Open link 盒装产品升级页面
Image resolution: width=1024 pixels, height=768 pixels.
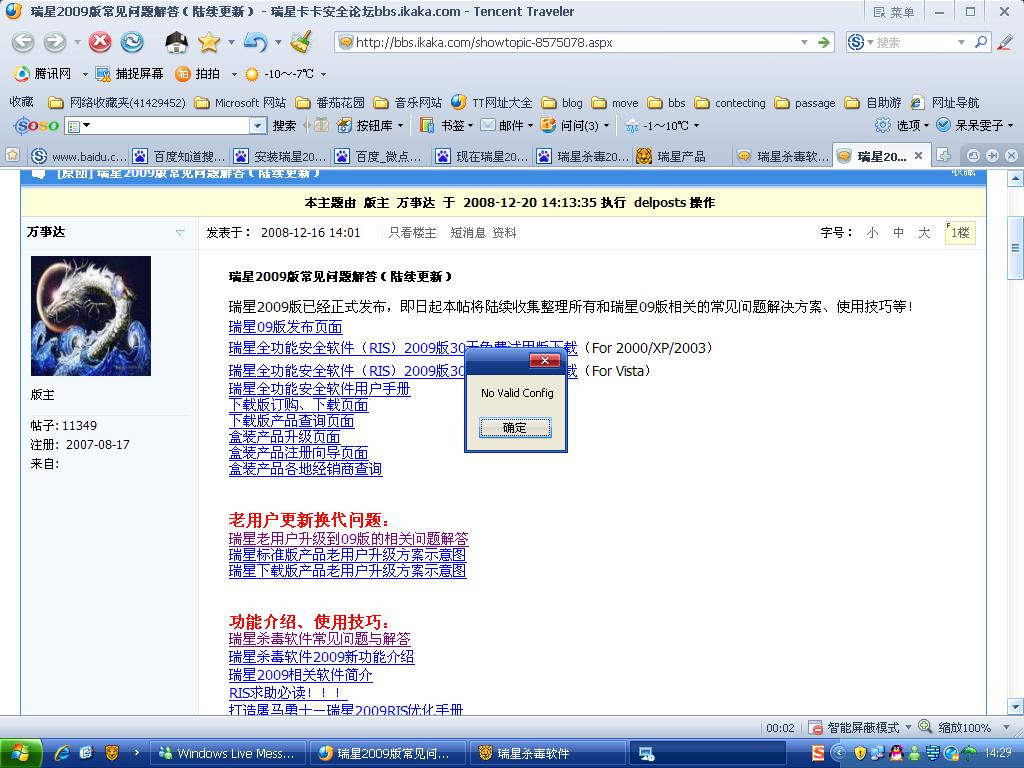tap(284, 437)
